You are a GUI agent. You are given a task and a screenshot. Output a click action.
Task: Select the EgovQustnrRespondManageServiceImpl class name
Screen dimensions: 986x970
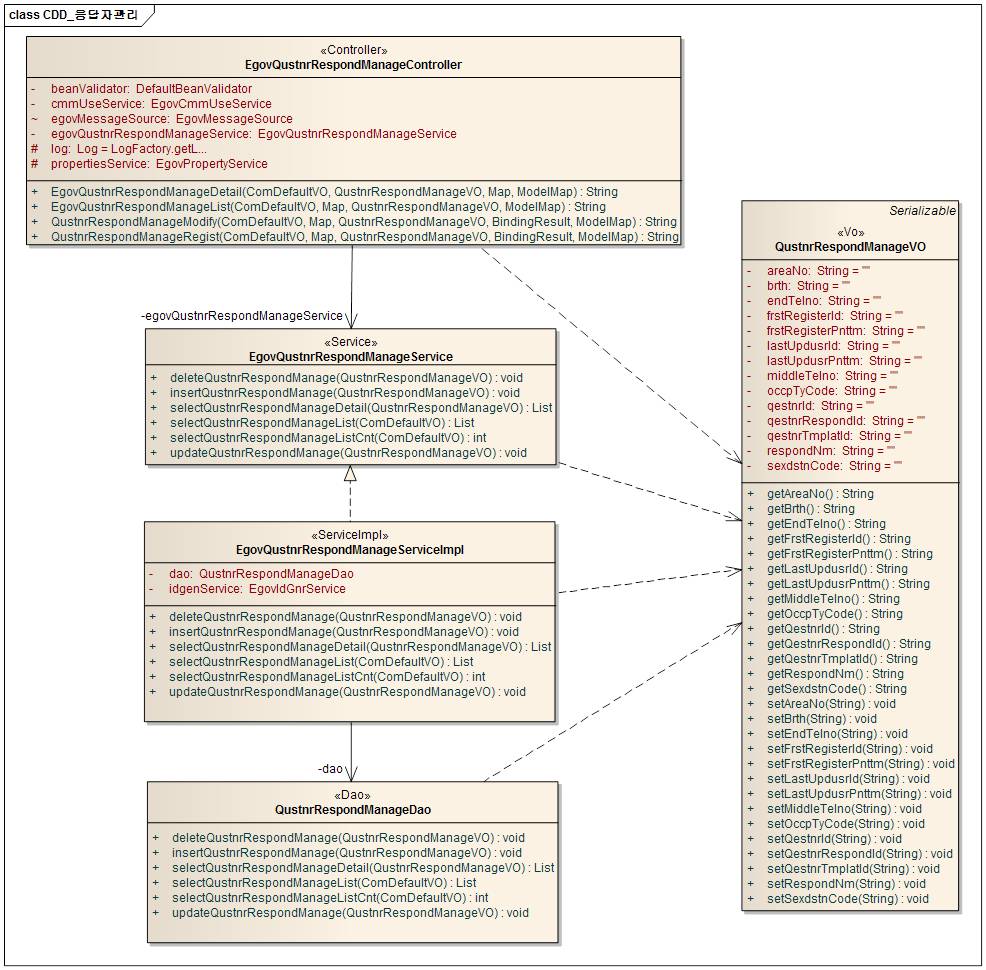pyautogui.click(x=350, y=550)
